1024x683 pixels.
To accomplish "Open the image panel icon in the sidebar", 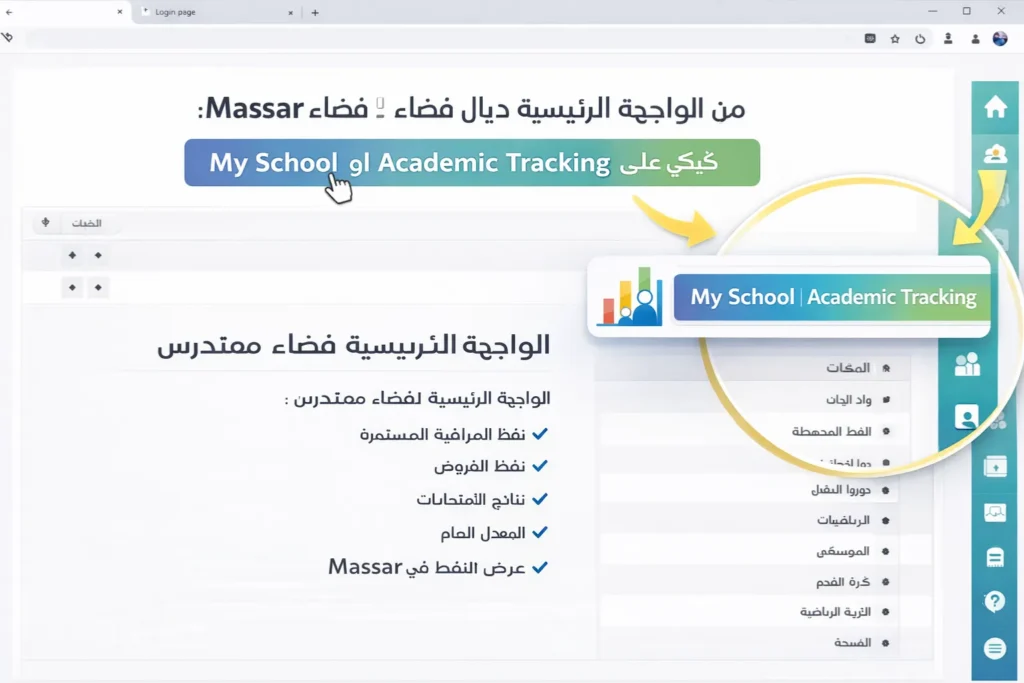I will [995, 513].
